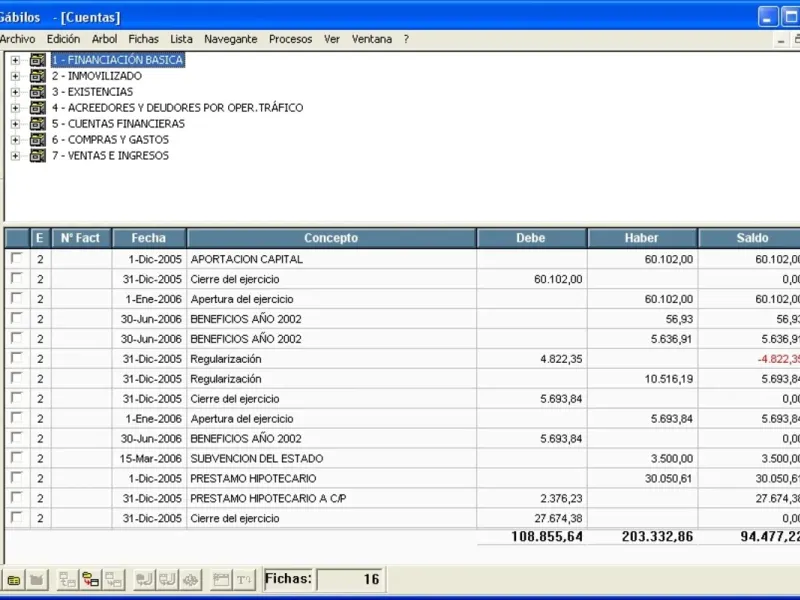Minimize the inner Cuentas child window

coord(781,40)
